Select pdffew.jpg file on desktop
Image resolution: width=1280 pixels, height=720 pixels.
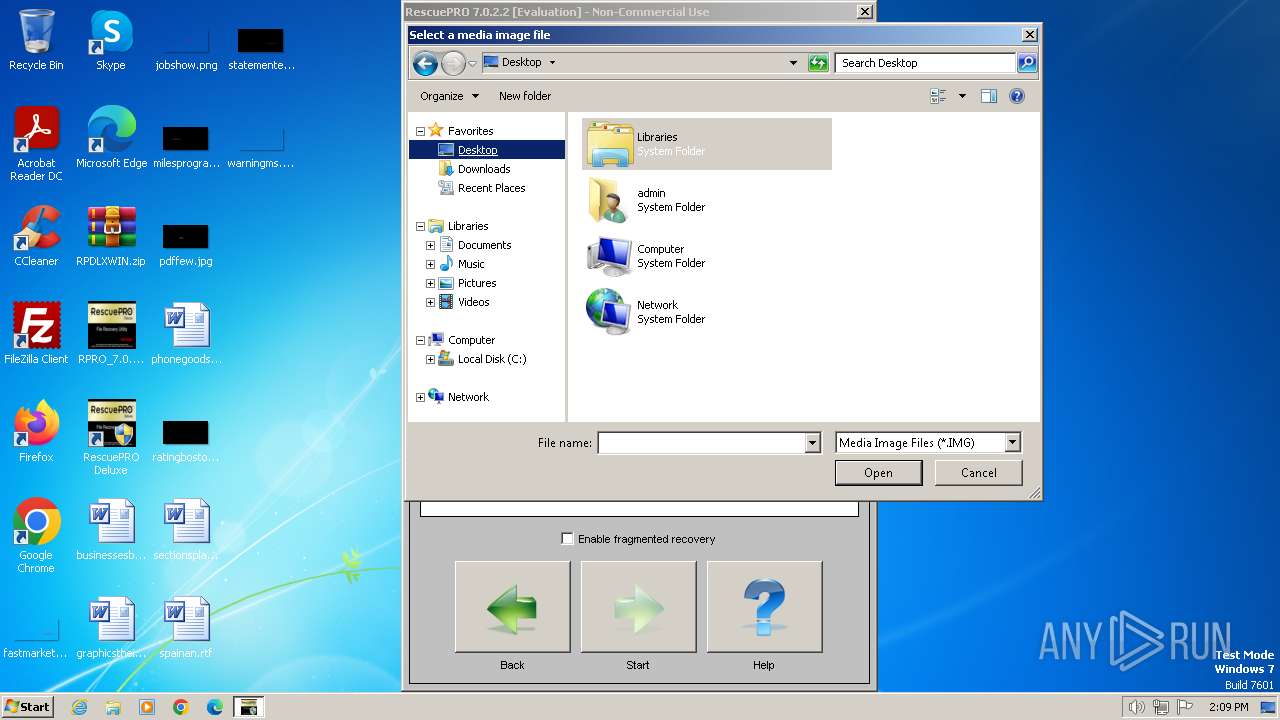(186, 244)
